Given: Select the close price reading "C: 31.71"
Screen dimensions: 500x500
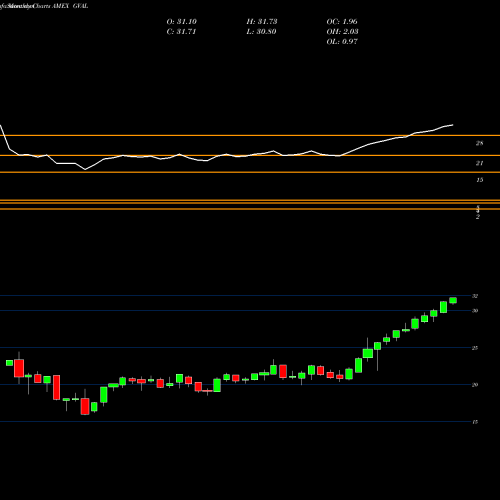Looking at the screenshot, I should coord(181,32).
